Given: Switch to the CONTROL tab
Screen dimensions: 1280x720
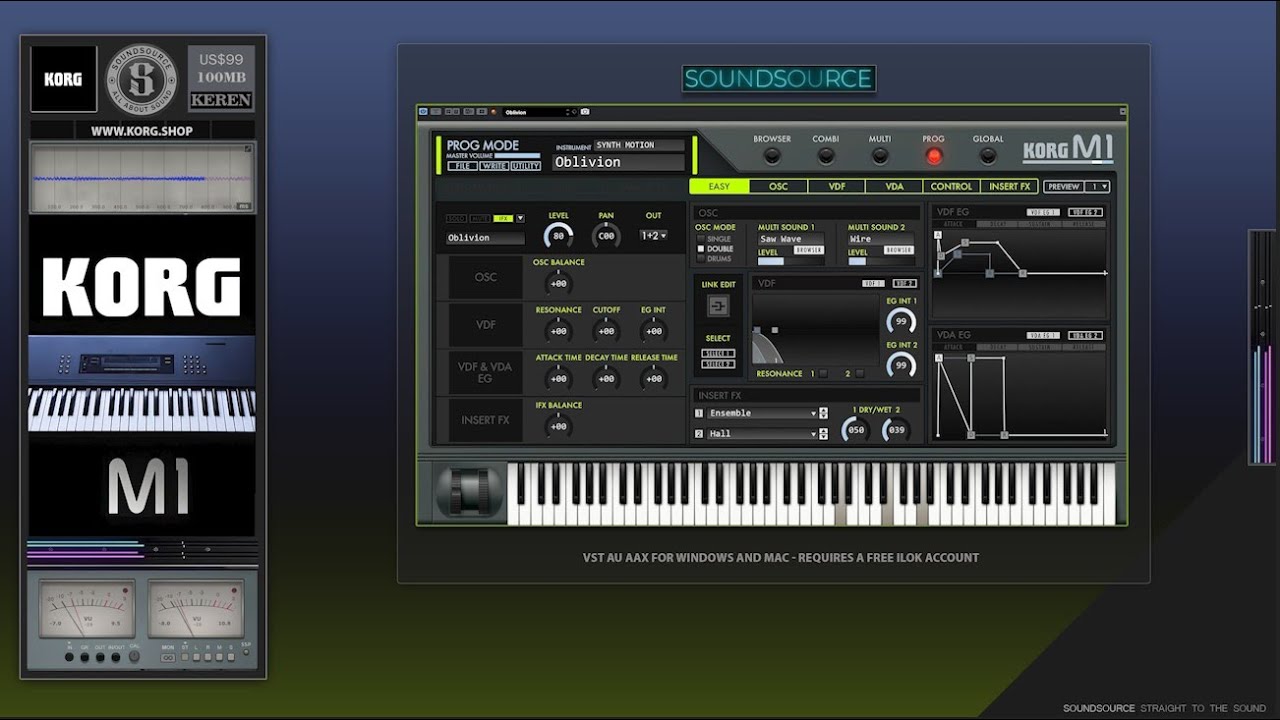Looking at the screenshot, I should pos(951,186).
